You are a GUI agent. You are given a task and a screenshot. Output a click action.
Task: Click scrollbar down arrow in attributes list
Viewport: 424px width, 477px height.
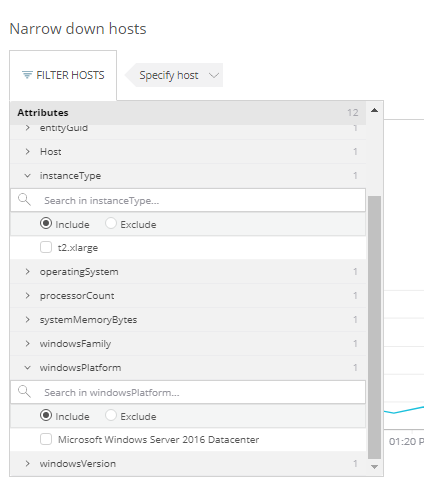(x=374, y=467)
